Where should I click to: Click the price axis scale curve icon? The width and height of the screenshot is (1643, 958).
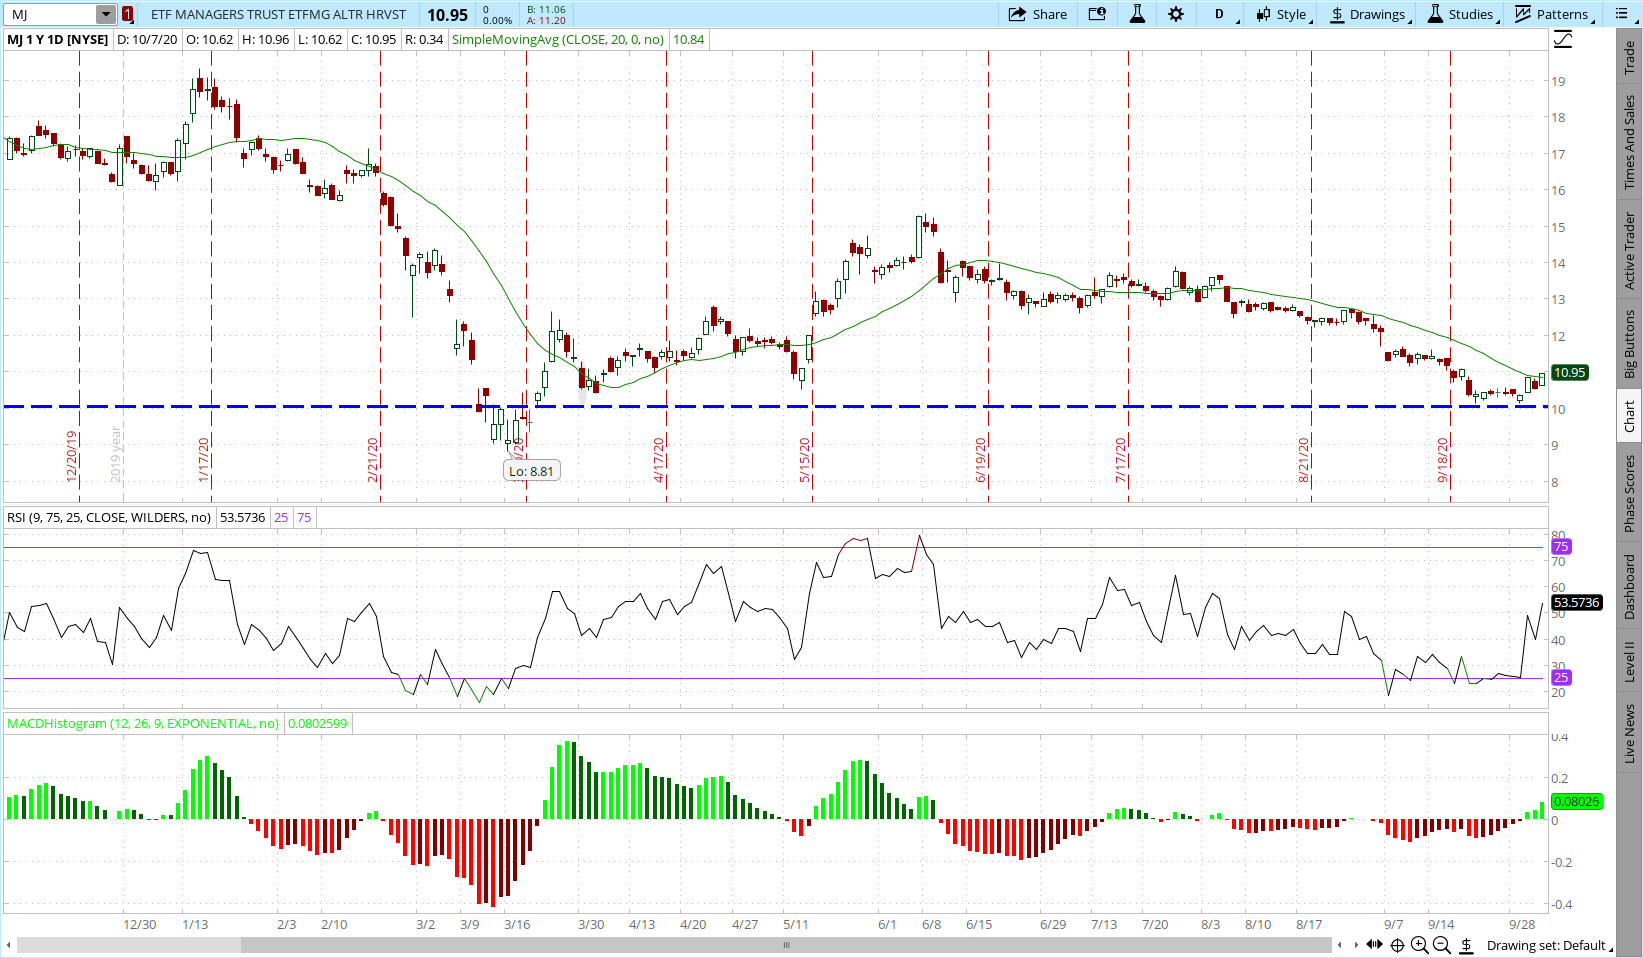pos(1563,40)
